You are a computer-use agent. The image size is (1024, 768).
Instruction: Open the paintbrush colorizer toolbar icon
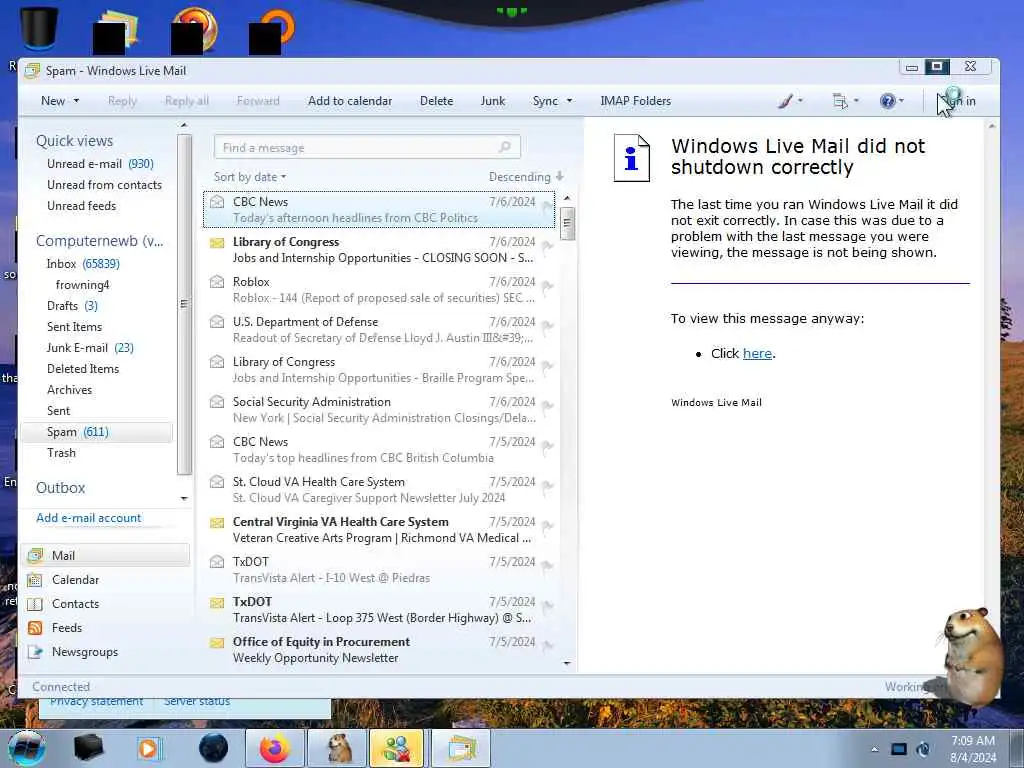(786, 101)
